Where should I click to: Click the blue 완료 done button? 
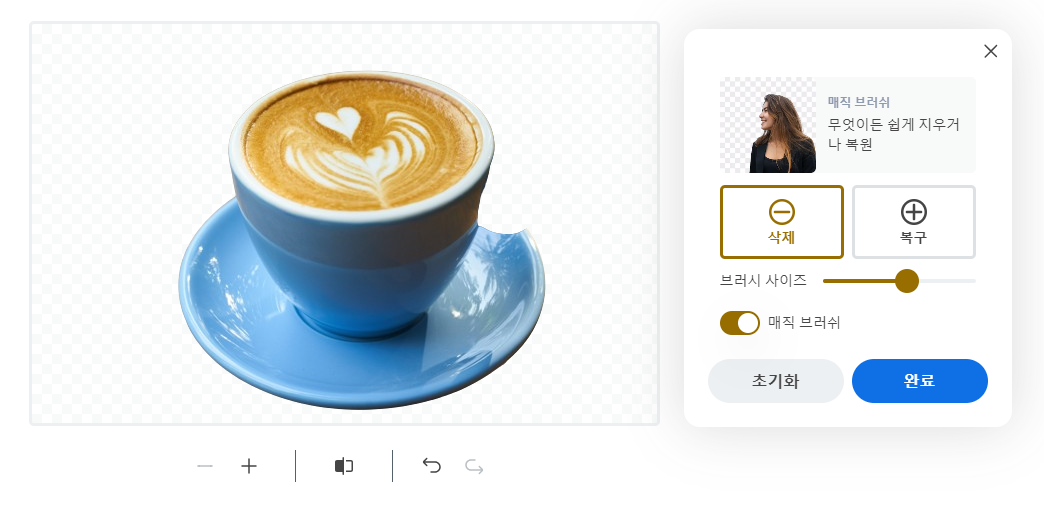[919, 381]
